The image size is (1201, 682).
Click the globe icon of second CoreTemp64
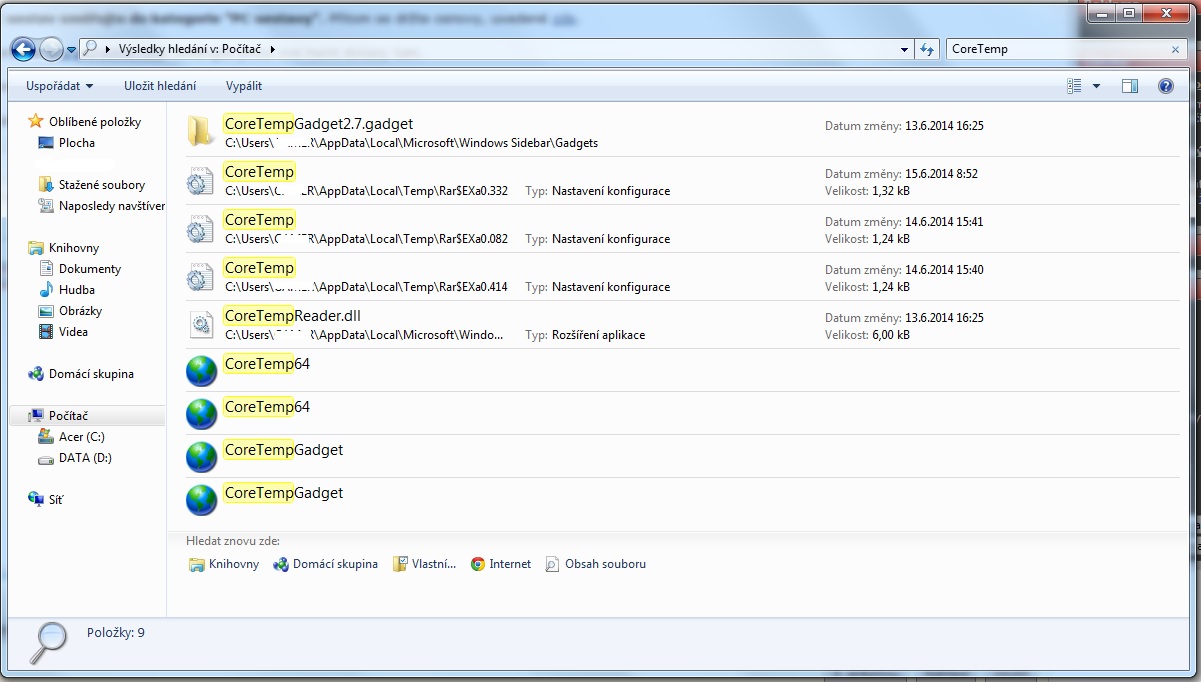202,413
